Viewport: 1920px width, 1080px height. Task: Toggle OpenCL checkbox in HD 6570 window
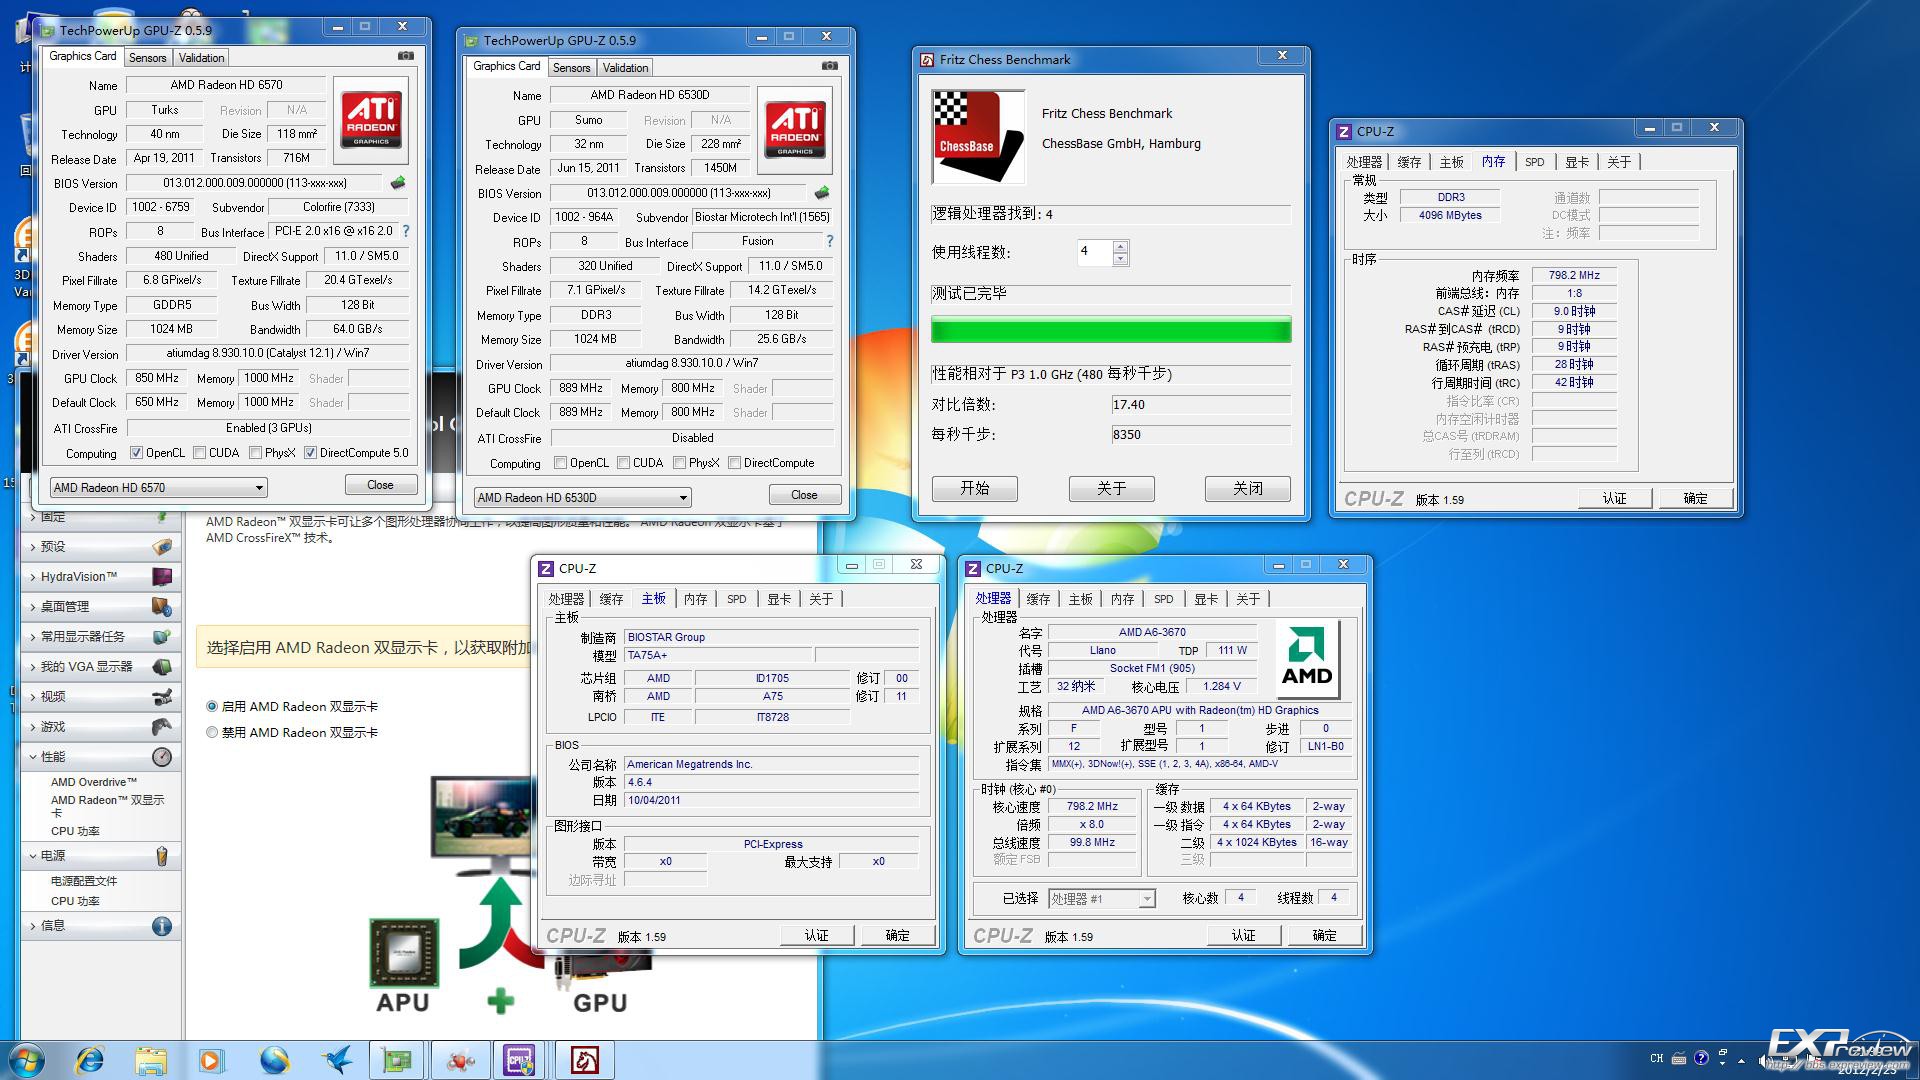pos(136,453)
